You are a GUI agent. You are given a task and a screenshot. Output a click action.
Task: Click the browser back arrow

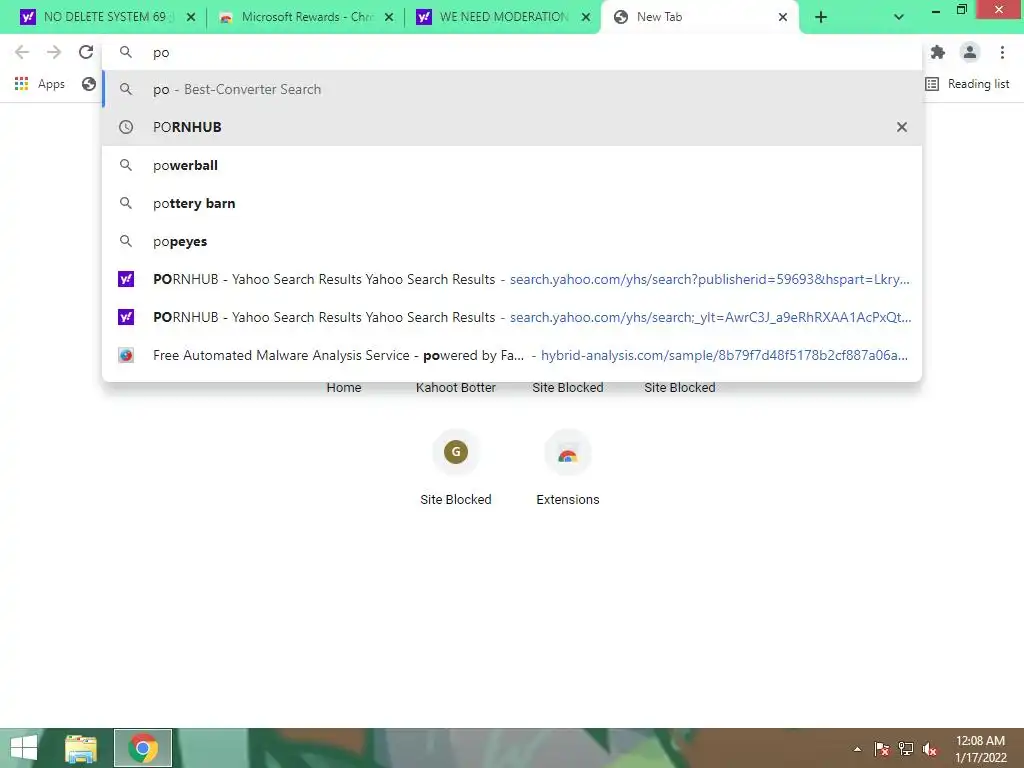tap(22, 52)
